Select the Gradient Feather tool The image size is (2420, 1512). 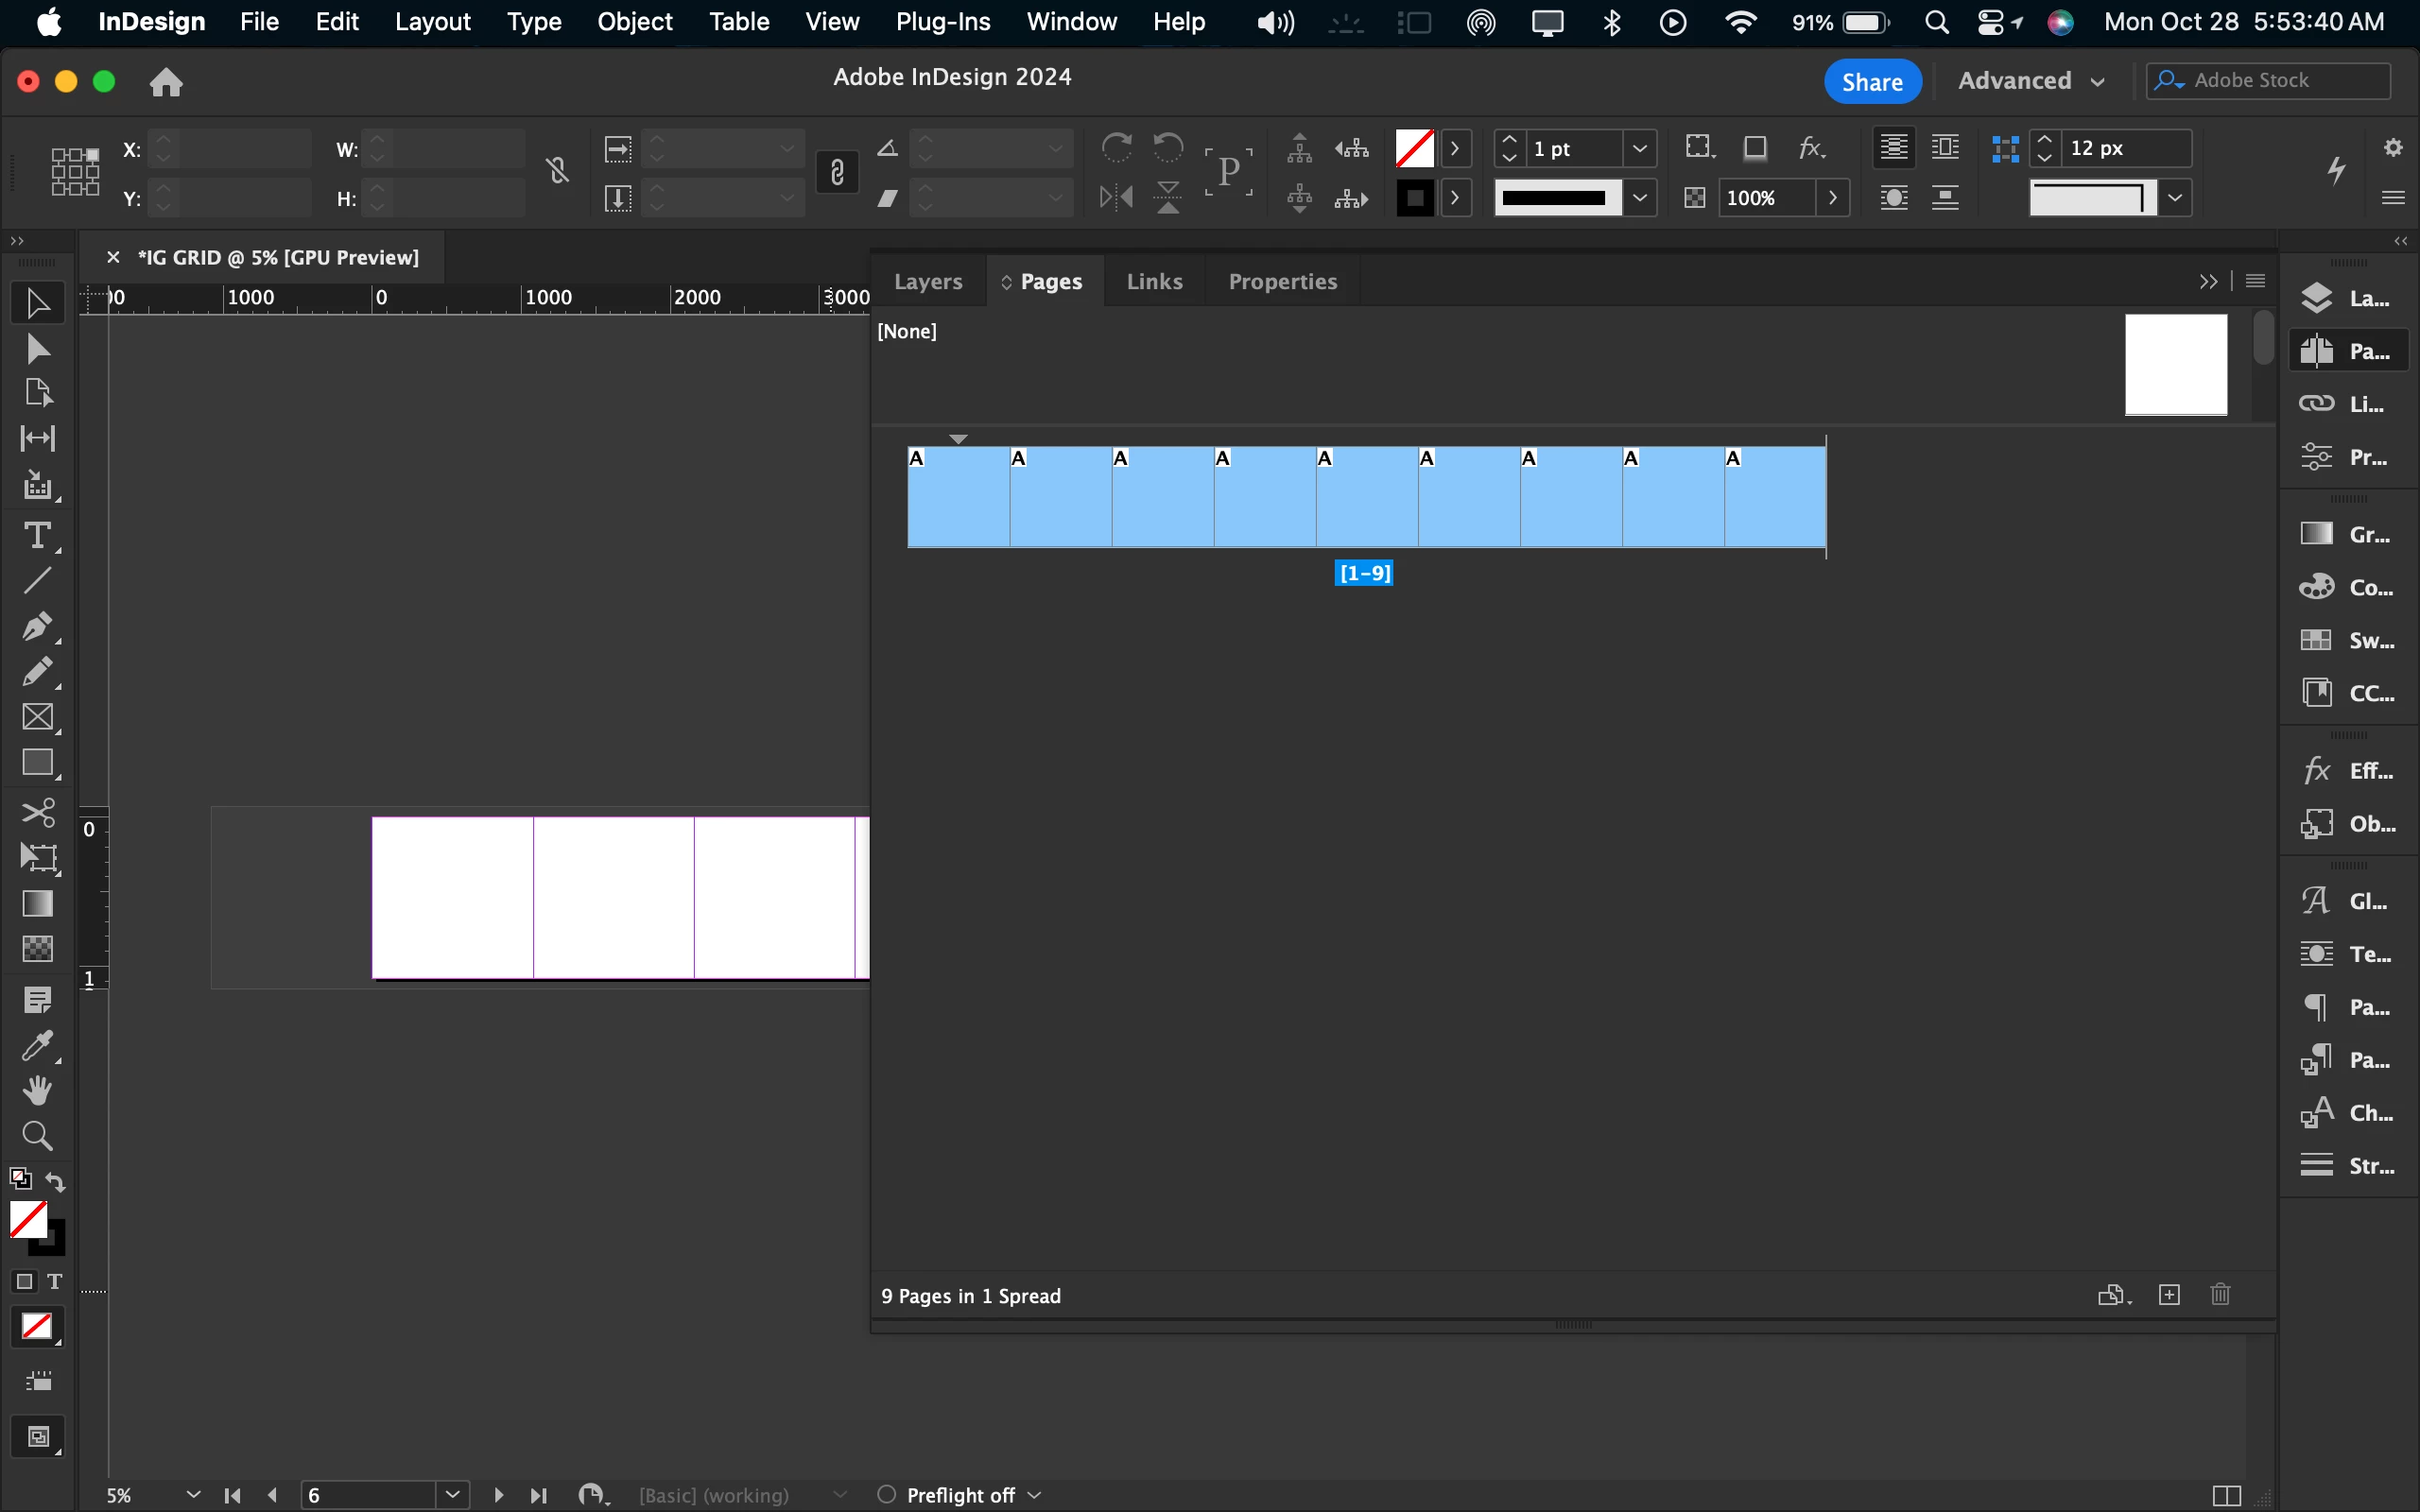click(x=37, y=948)
